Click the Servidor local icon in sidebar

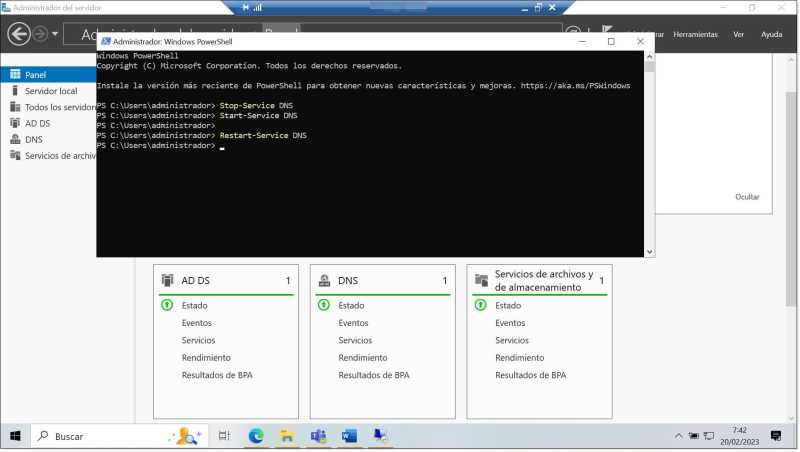coord(15,90)
